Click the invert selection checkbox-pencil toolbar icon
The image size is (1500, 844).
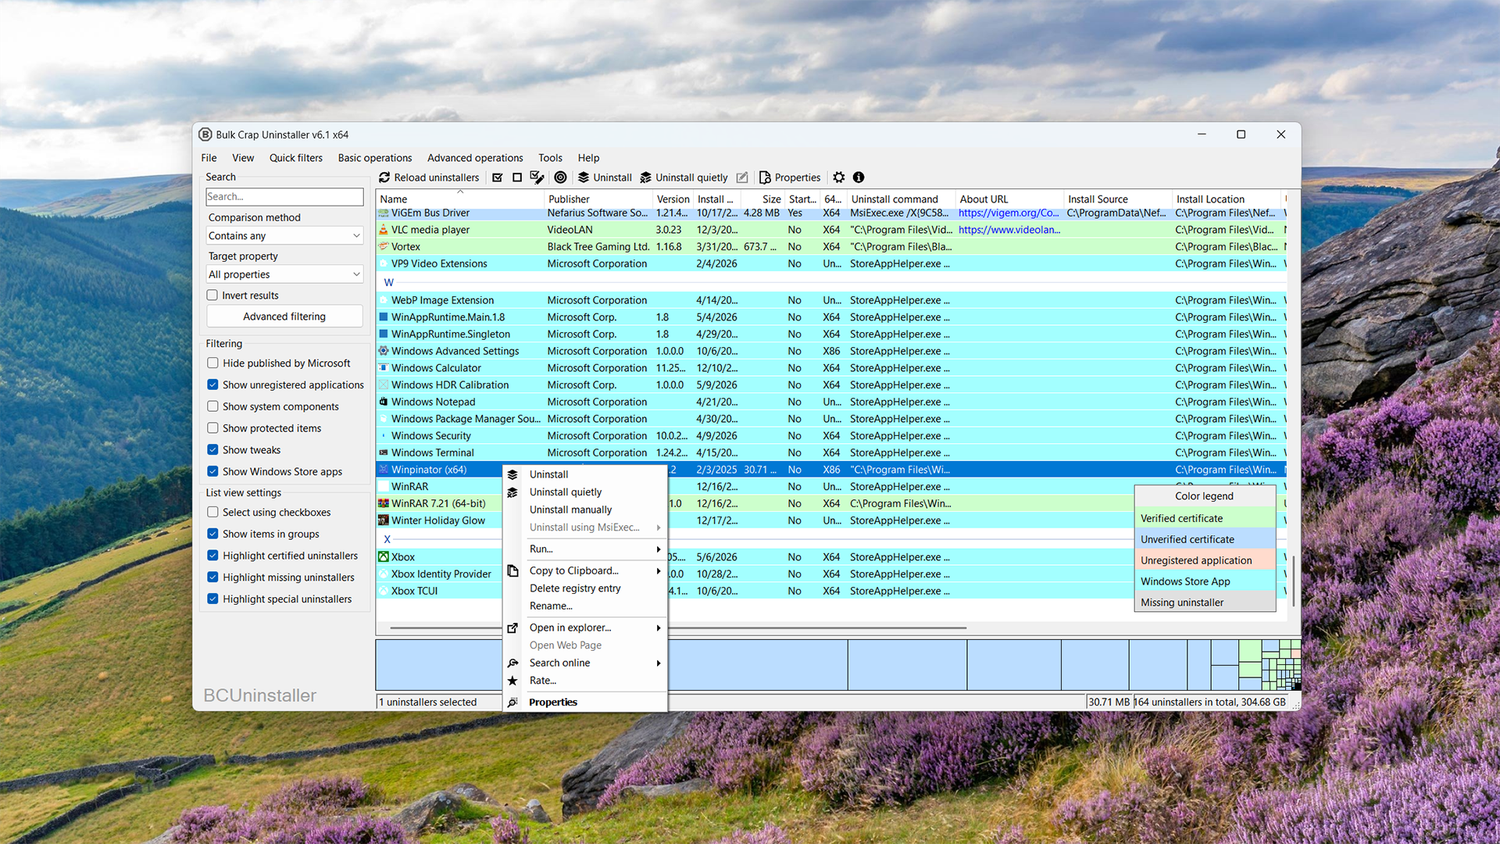pyautogui.click(x=537, y=177)
